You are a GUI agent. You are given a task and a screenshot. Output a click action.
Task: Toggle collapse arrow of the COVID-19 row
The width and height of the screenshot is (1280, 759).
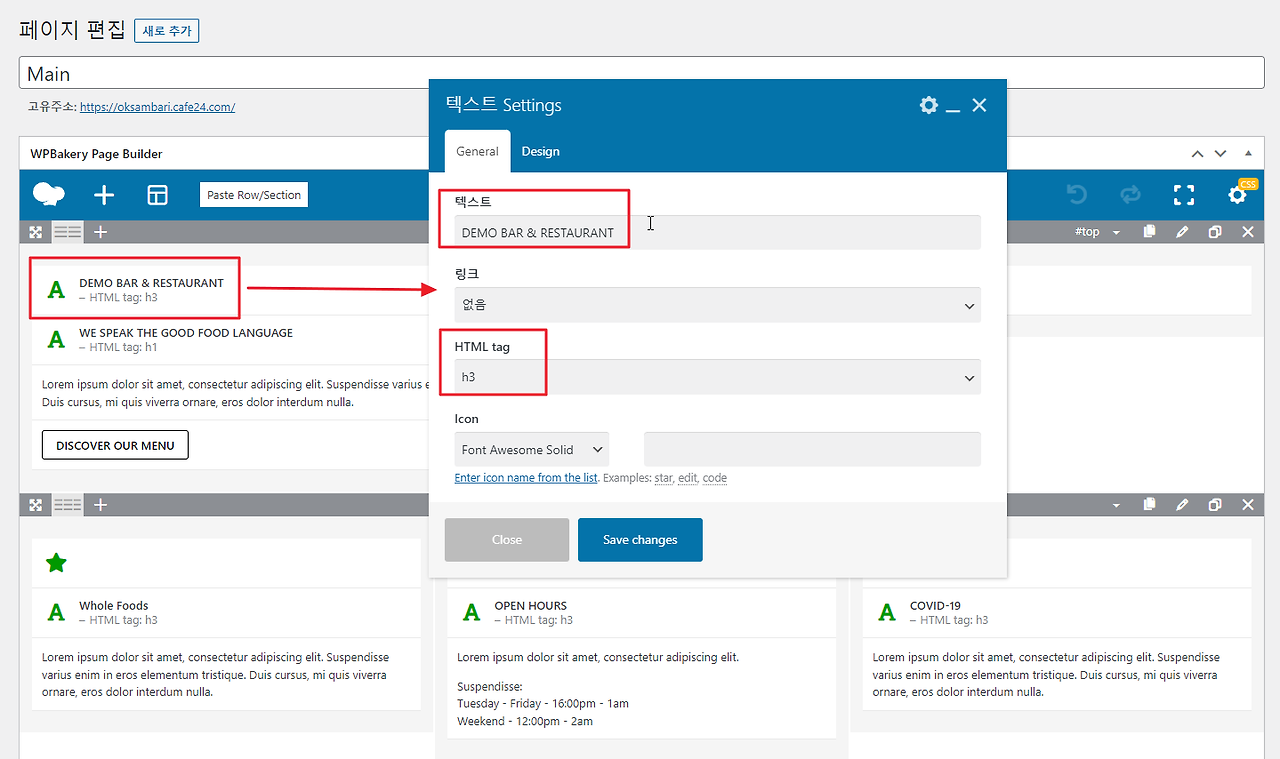pos(1117,505)
